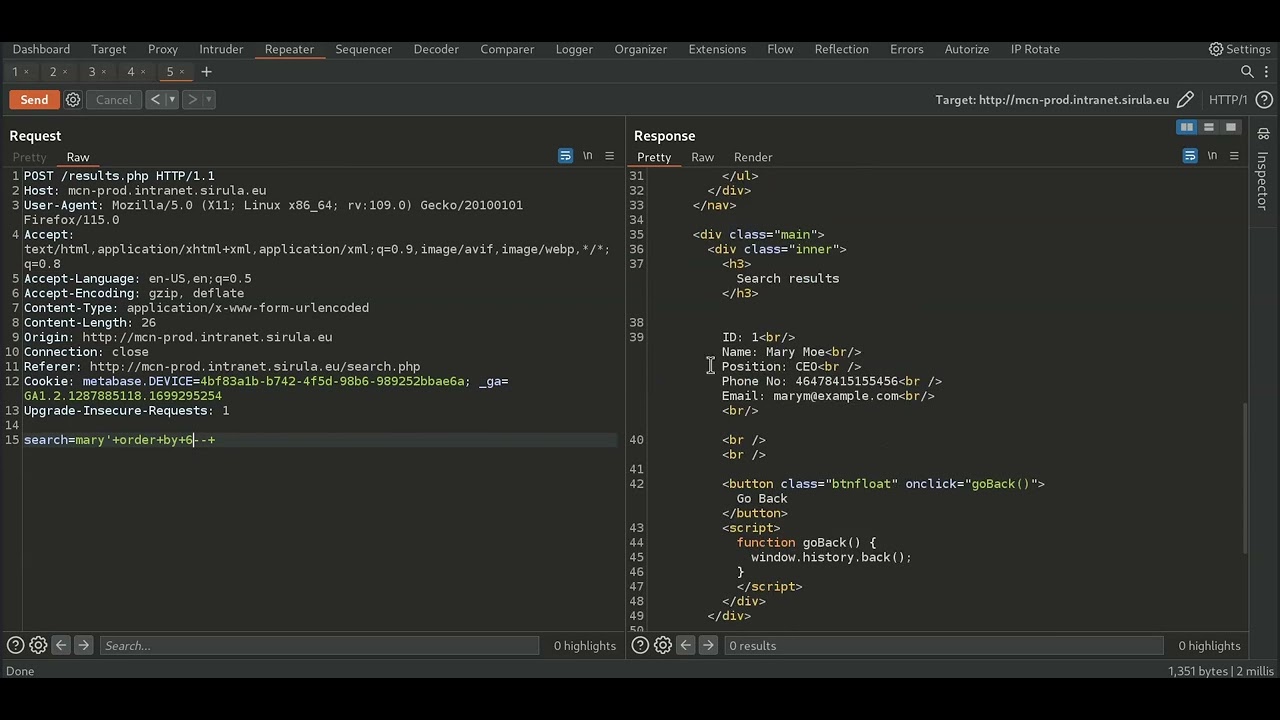Switch to the Autorize tab
Image resolution: width=1280 pixels, height=720 pixels.
[x=967, y=49]
